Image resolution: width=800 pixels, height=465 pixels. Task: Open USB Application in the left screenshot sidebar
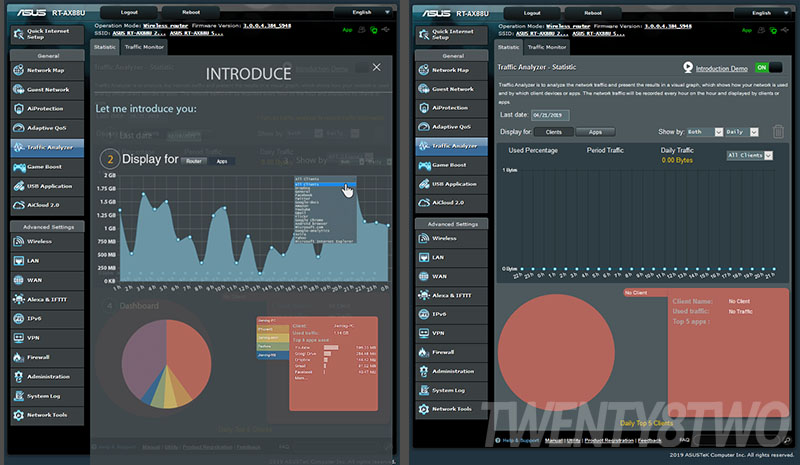pos(47,186)
